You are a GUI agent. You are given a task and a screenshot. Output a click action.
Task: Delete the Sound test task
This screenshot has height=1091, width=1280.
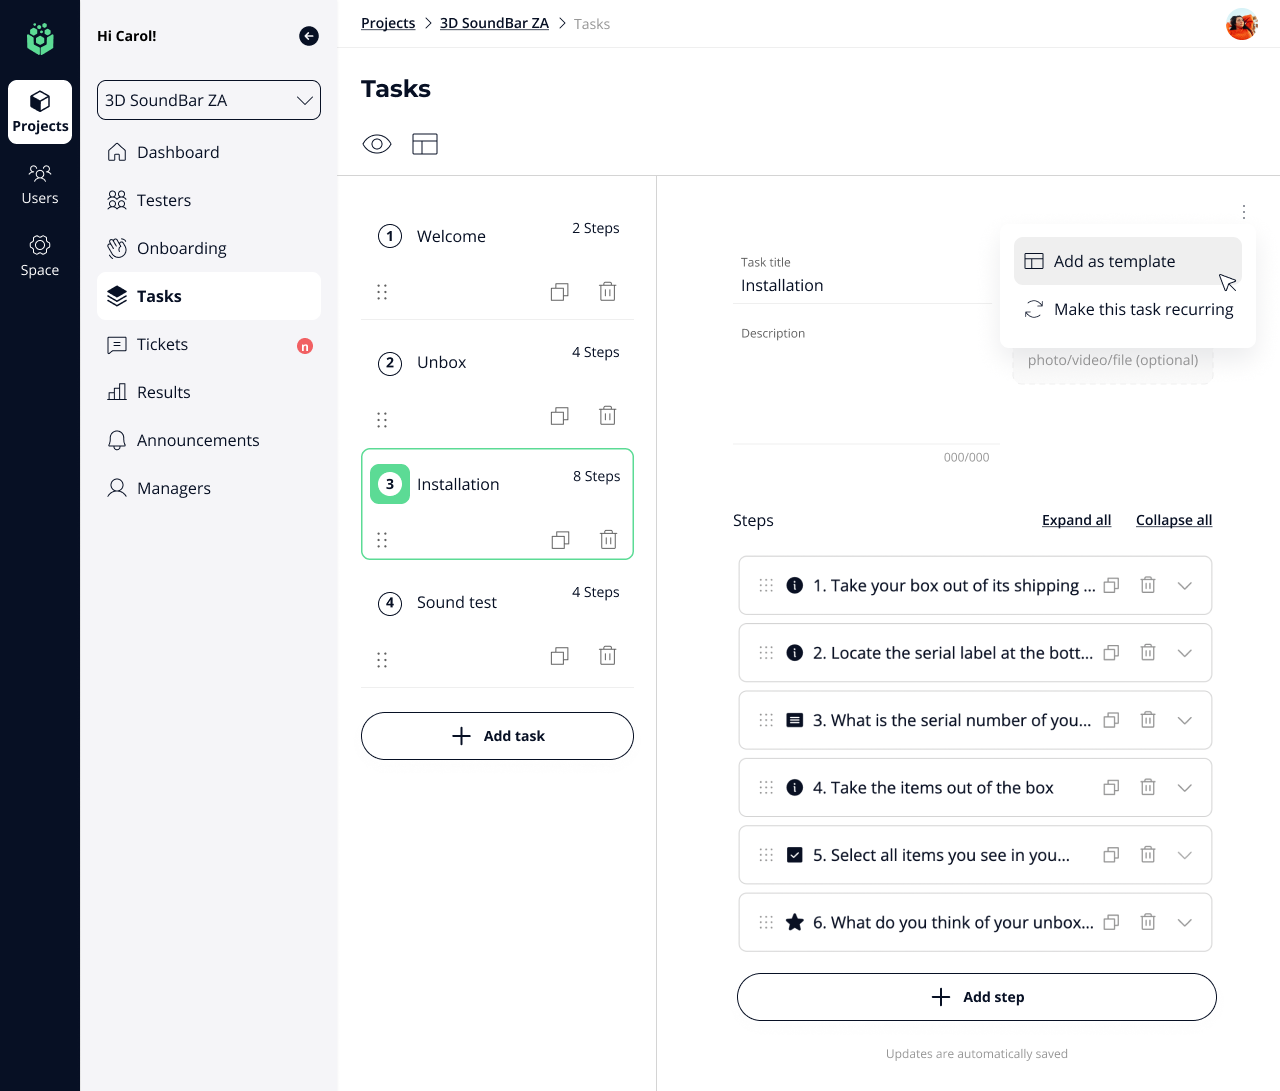tap(607, 656)
